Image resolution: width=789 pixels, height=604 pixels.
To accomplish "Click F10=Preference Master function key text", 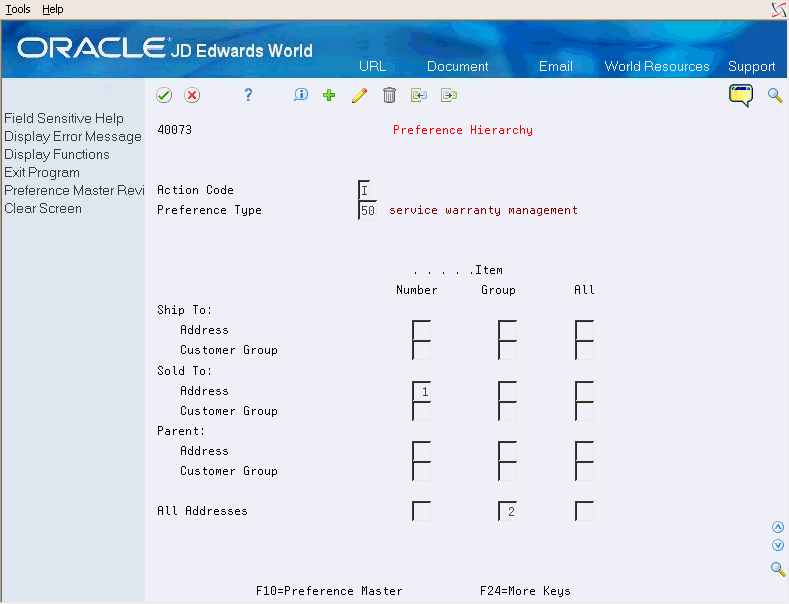I will click(x=329, y=591).
